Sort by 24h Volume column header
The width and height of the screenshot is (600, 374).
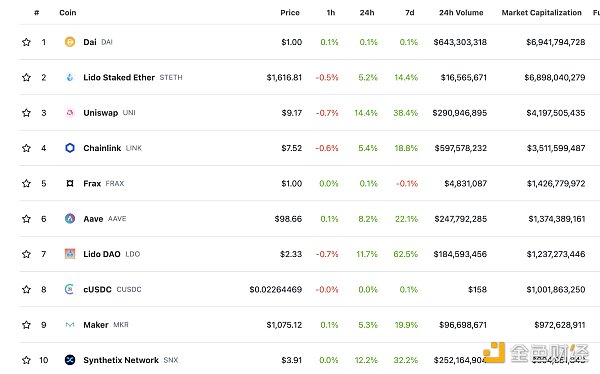coord(461,13)
